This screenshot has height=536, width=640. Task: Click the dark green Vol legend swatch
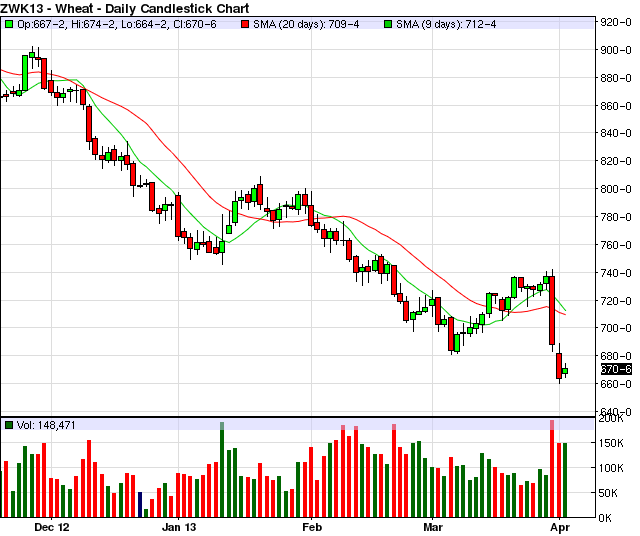[9, 425]
